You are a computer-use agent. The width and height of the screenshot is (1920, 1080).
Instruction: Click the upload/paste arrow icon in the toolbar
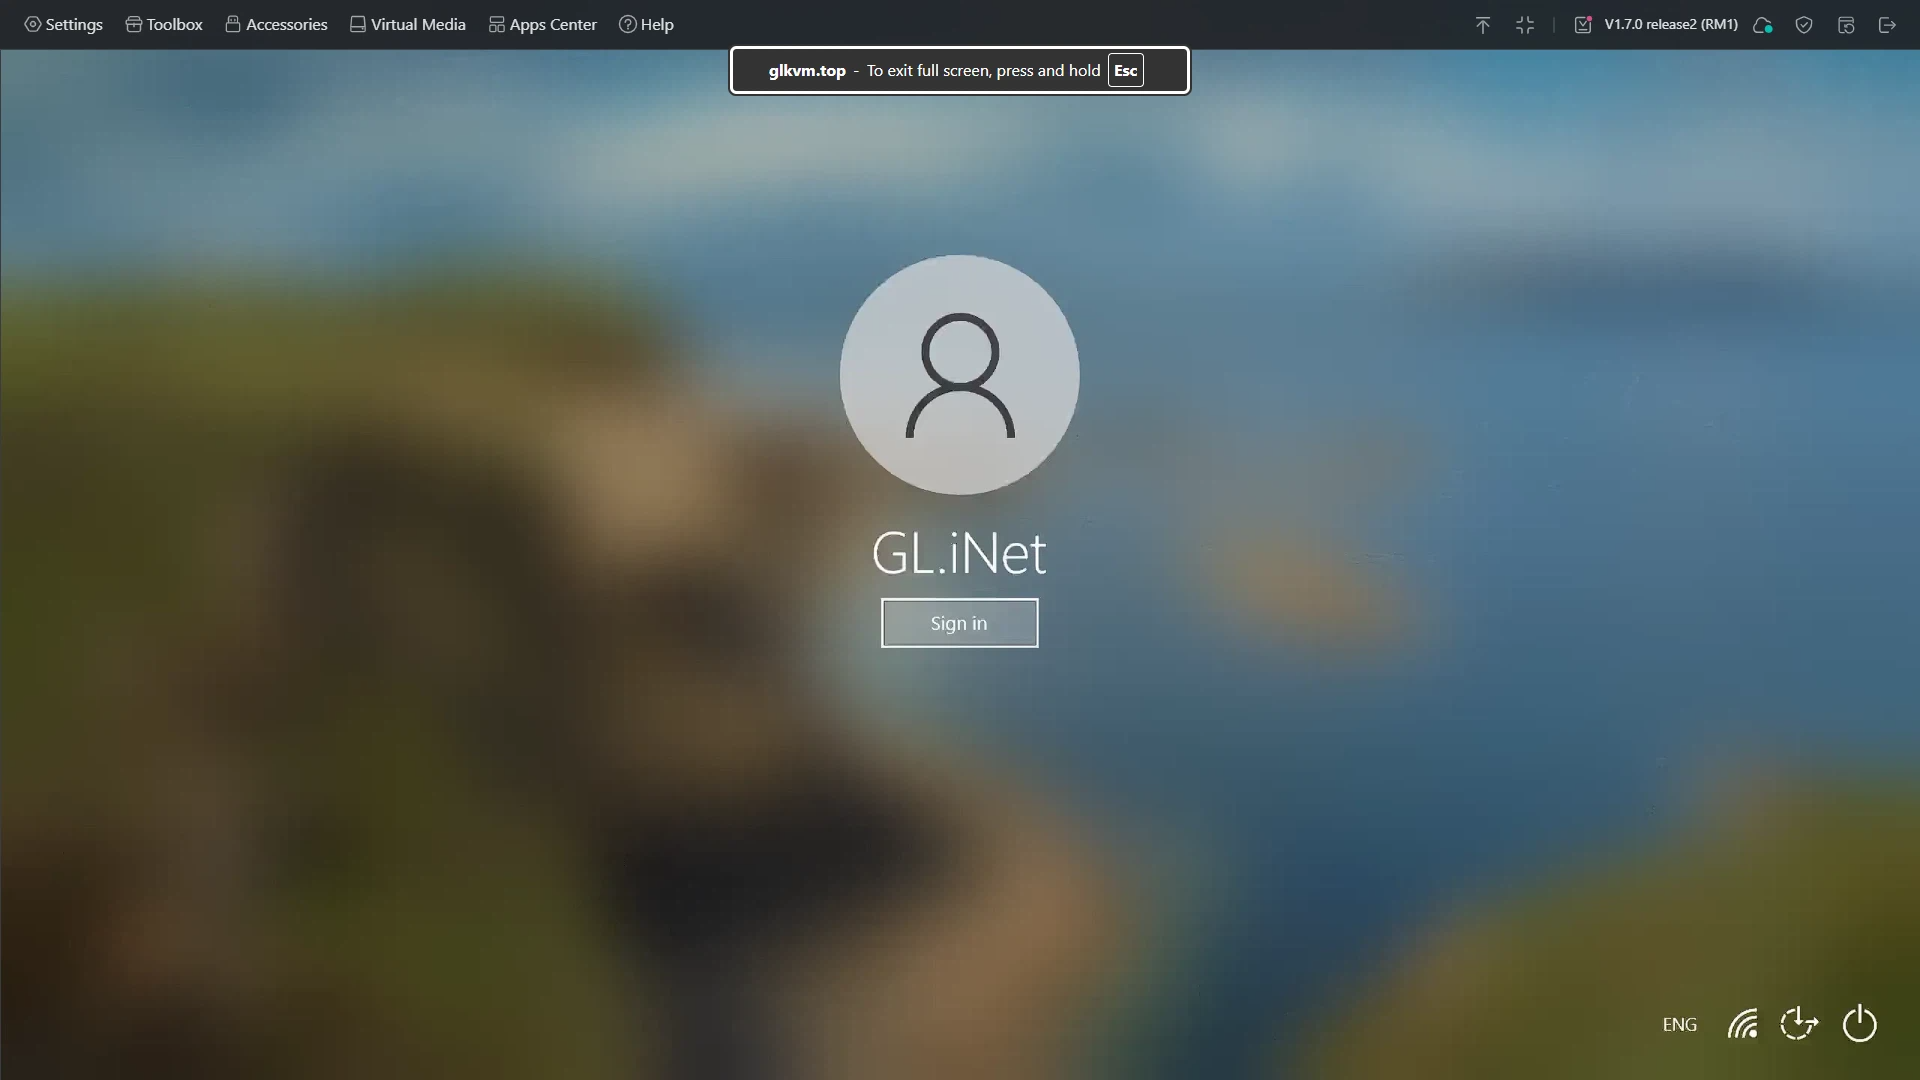[1483, 24]
